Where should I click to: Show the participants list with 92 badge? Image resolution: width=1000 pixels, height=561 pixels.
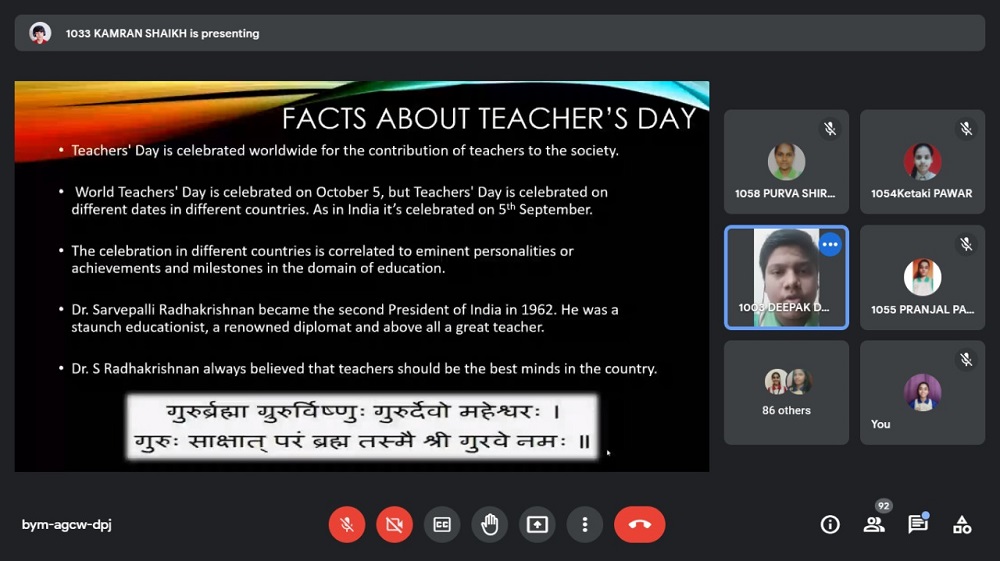874,524
